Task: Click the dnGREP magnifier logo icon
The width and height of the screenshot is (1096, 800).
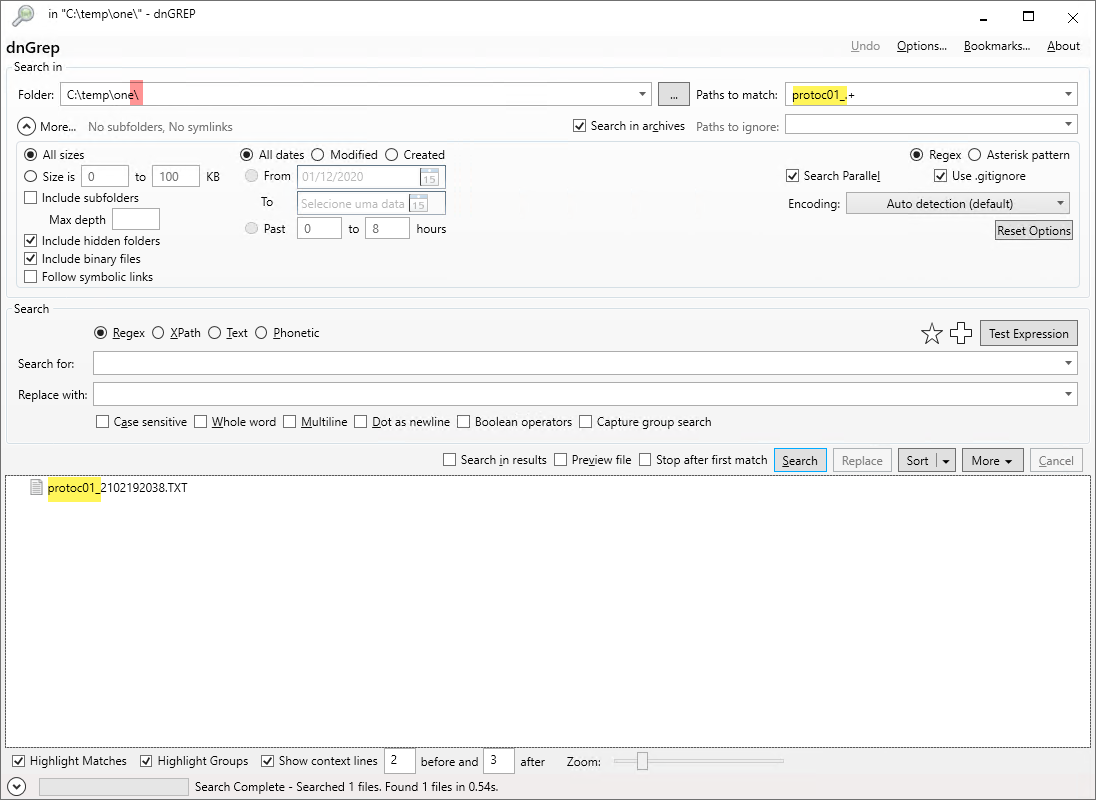Action: (22, 15)
